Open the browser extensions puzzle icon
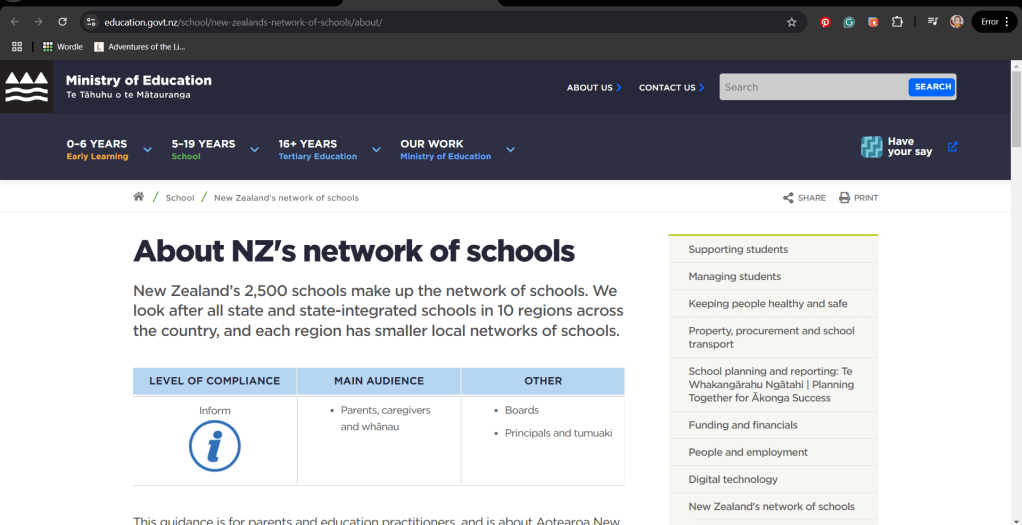Screen dimensions: 1022x525 [x=897, y=22]
